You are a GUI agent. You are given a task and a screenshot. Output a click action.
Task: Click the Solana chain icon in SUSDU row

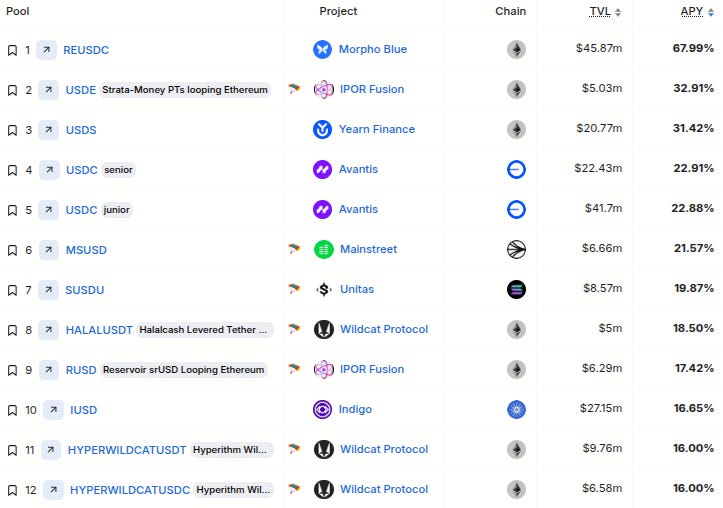pyautogui.click(x=516, y=289)
